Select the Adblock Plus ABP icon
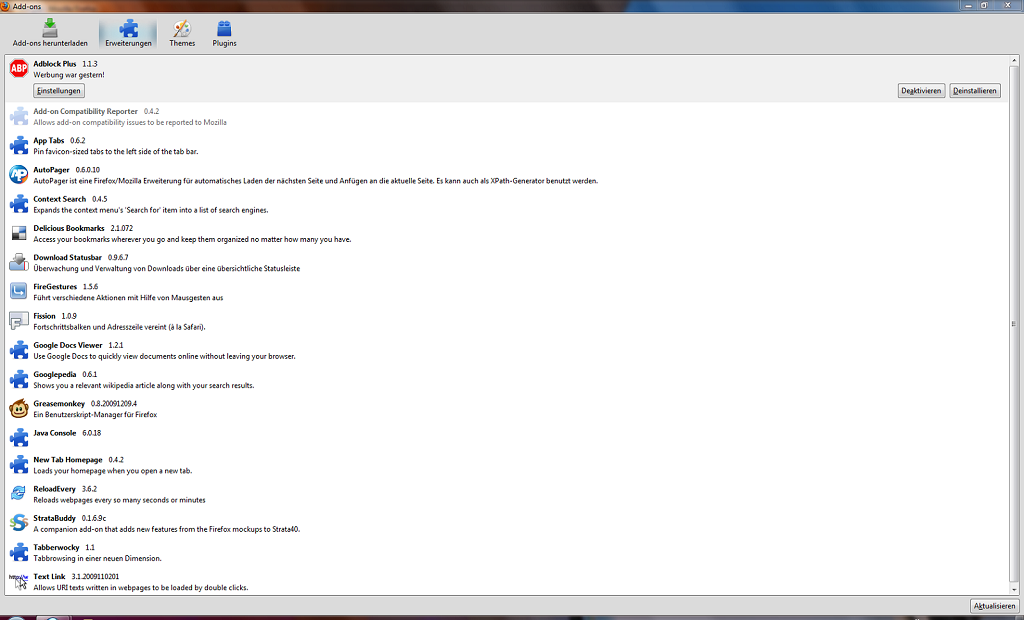Viewport: 1024px width, 620px height. 19,68
